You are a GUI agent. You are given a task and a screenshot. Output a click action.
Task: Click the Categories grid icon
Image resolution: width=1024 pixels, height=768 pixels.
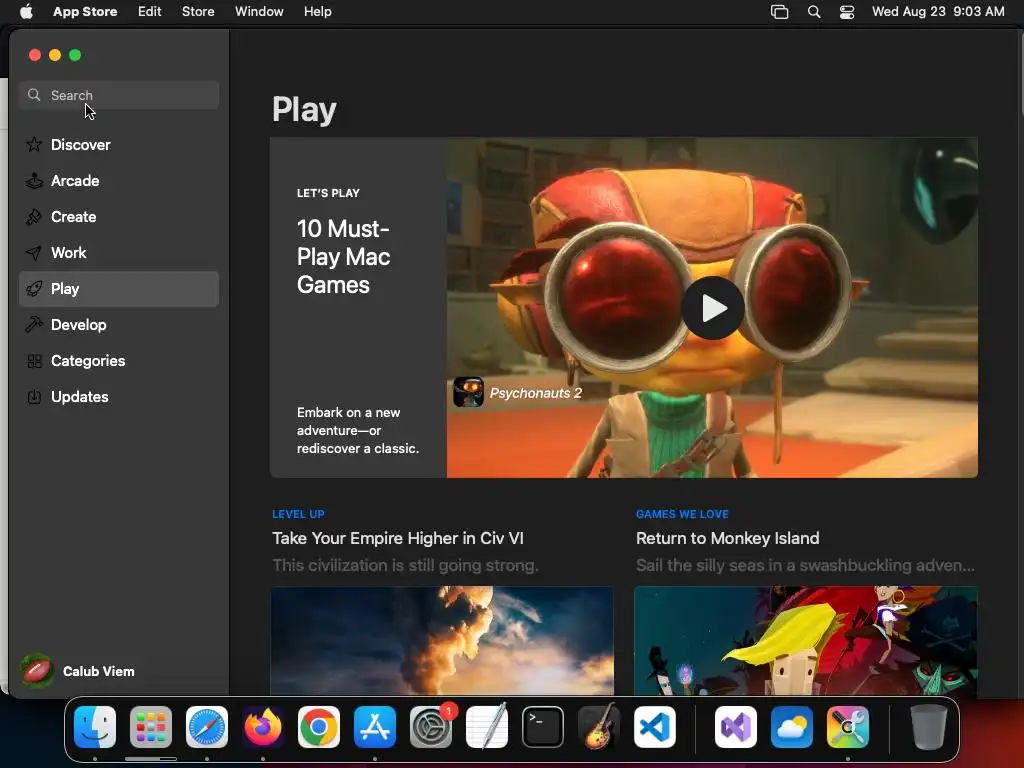pyautogui.click(x=34, y=360)
